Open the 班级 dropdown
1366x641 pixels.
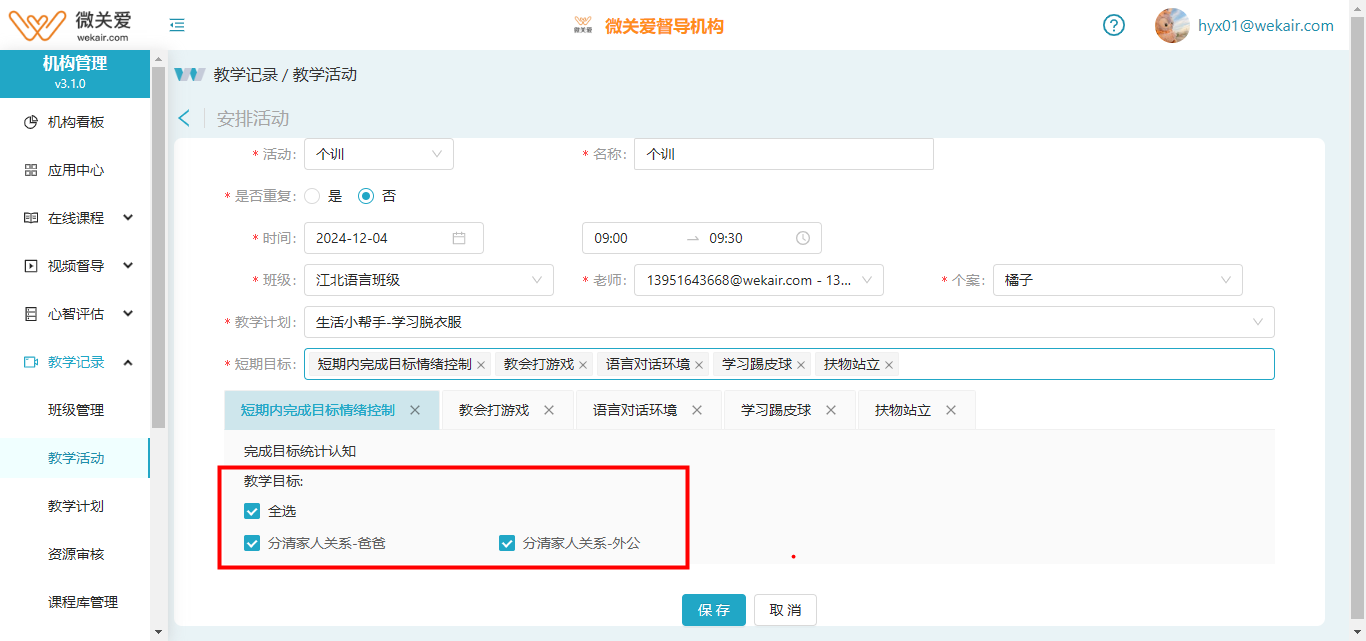point(428,280)
